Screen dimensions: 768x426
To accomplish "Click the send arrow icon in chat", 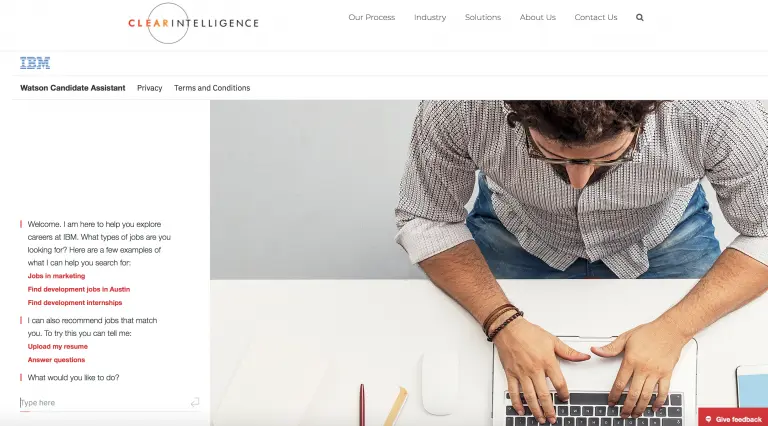I will pos(195,402).
